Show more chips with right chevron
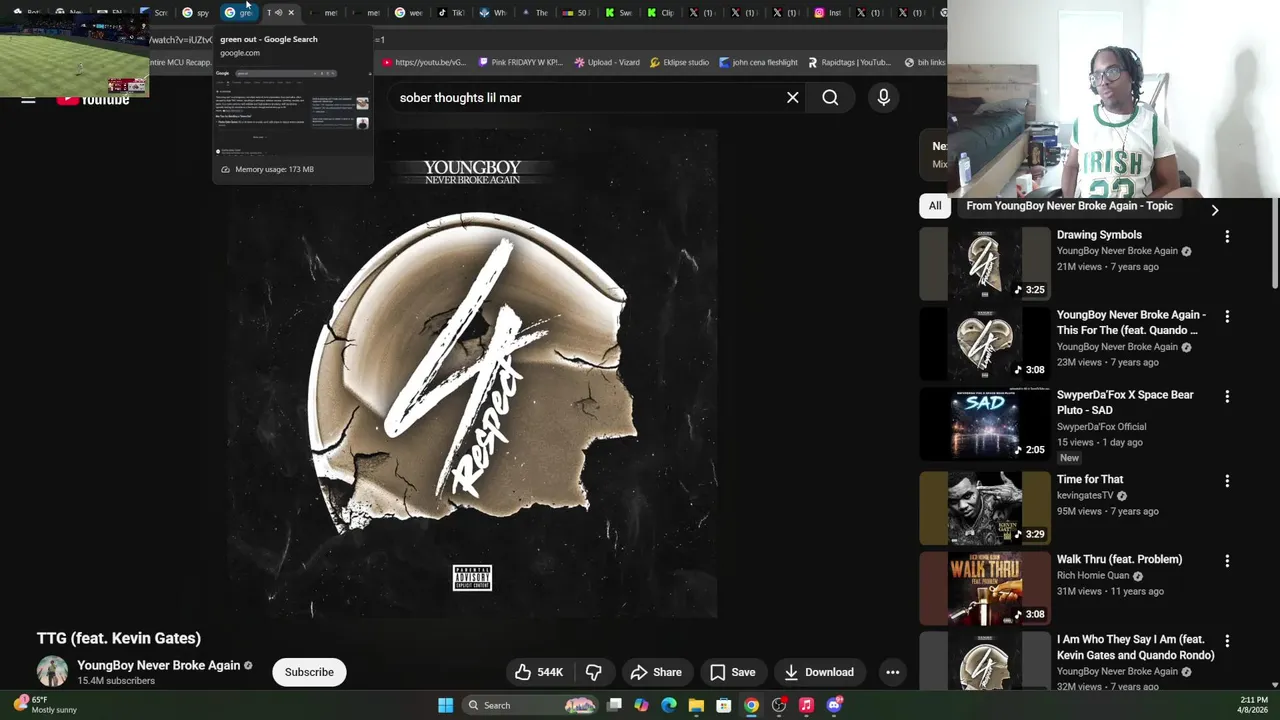The width and height of the screenshot is (1280, 720). pyautogui.click(x=1215, y=210)
